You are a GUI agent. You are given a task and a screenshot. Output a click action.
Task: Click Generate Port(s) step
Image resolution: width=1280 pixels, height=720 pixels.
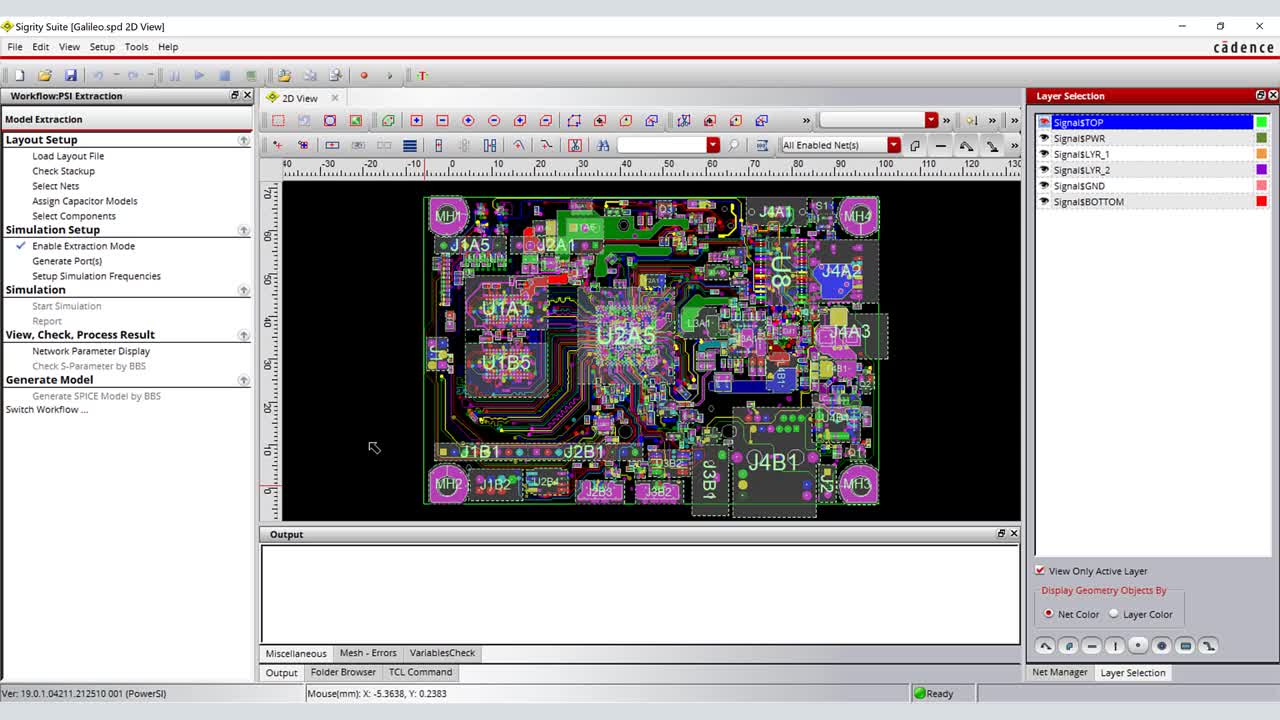pos(67,261)
